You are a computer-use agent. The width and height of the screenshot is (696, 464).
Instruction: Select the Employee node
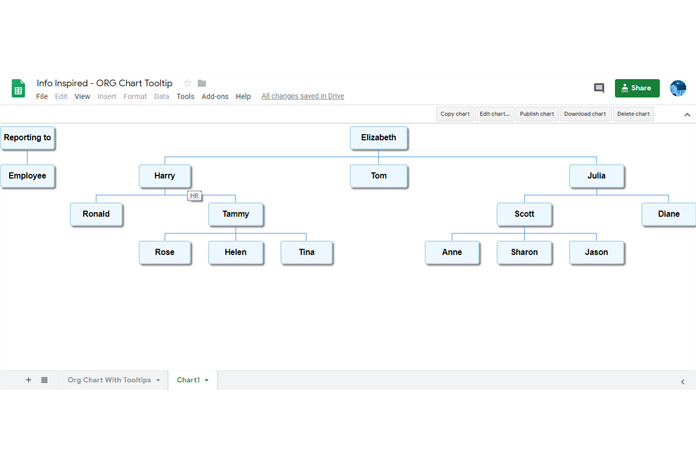tap(27, 176)
